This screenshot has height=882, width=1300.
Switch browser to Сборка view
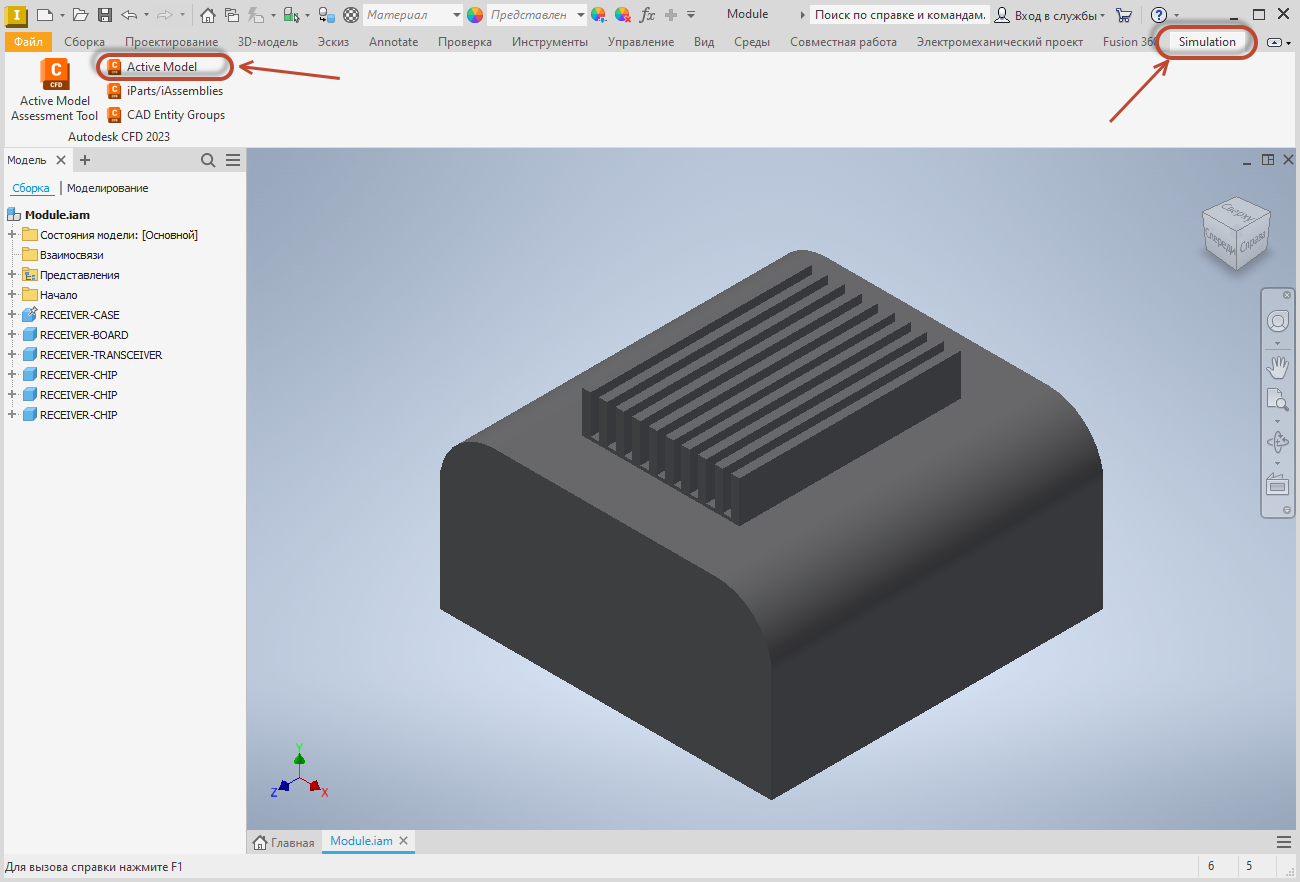point(31,188)
